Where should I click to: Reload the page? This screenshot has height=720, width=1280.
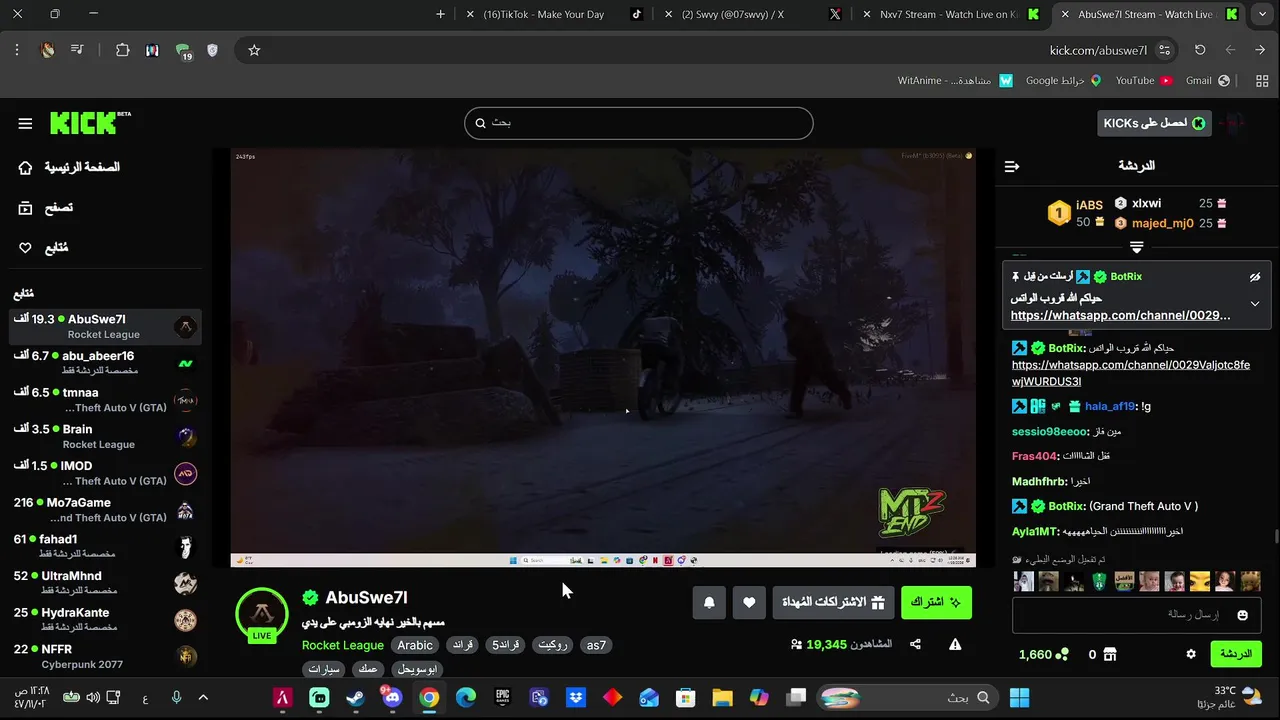point(1200,50)
